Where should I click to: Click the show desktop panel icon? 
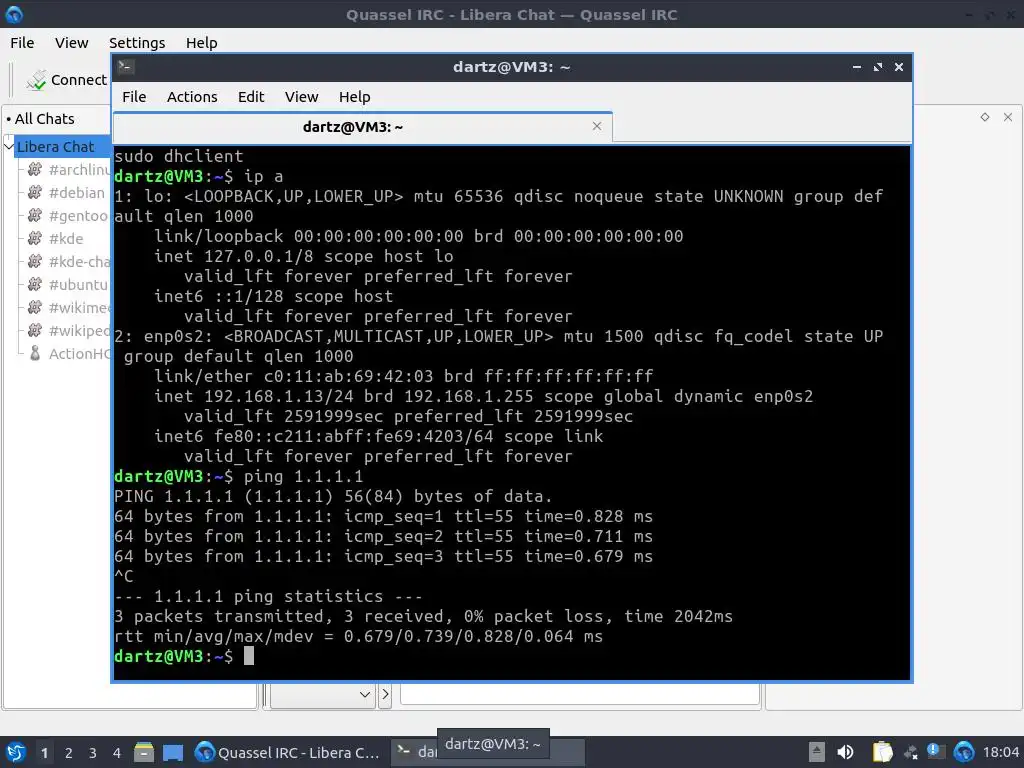[173, 752]
